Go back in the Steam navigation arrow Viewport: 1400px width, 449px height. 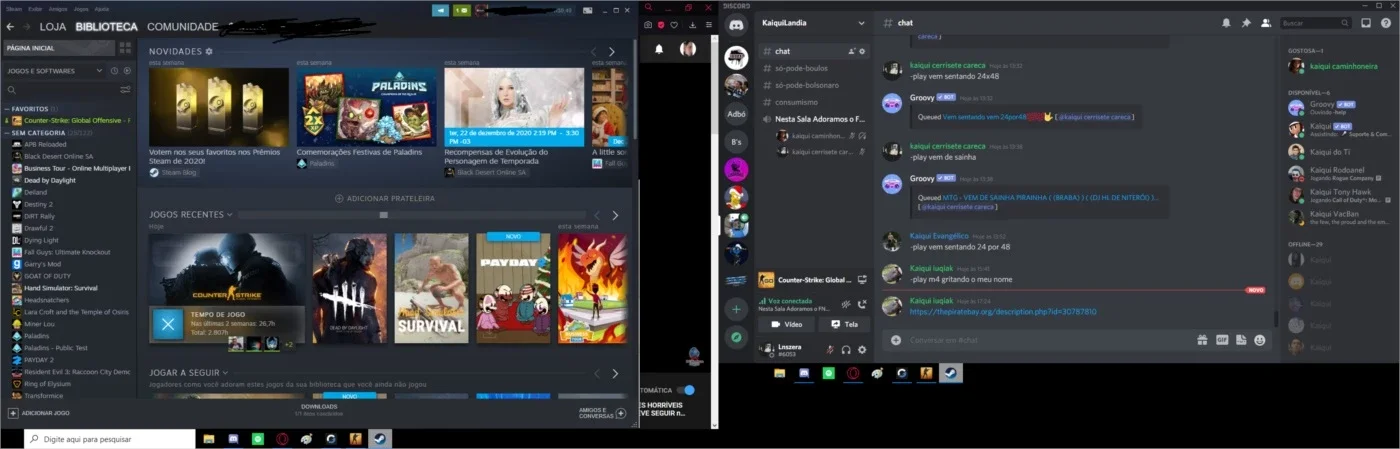click(x=10, y=26)
